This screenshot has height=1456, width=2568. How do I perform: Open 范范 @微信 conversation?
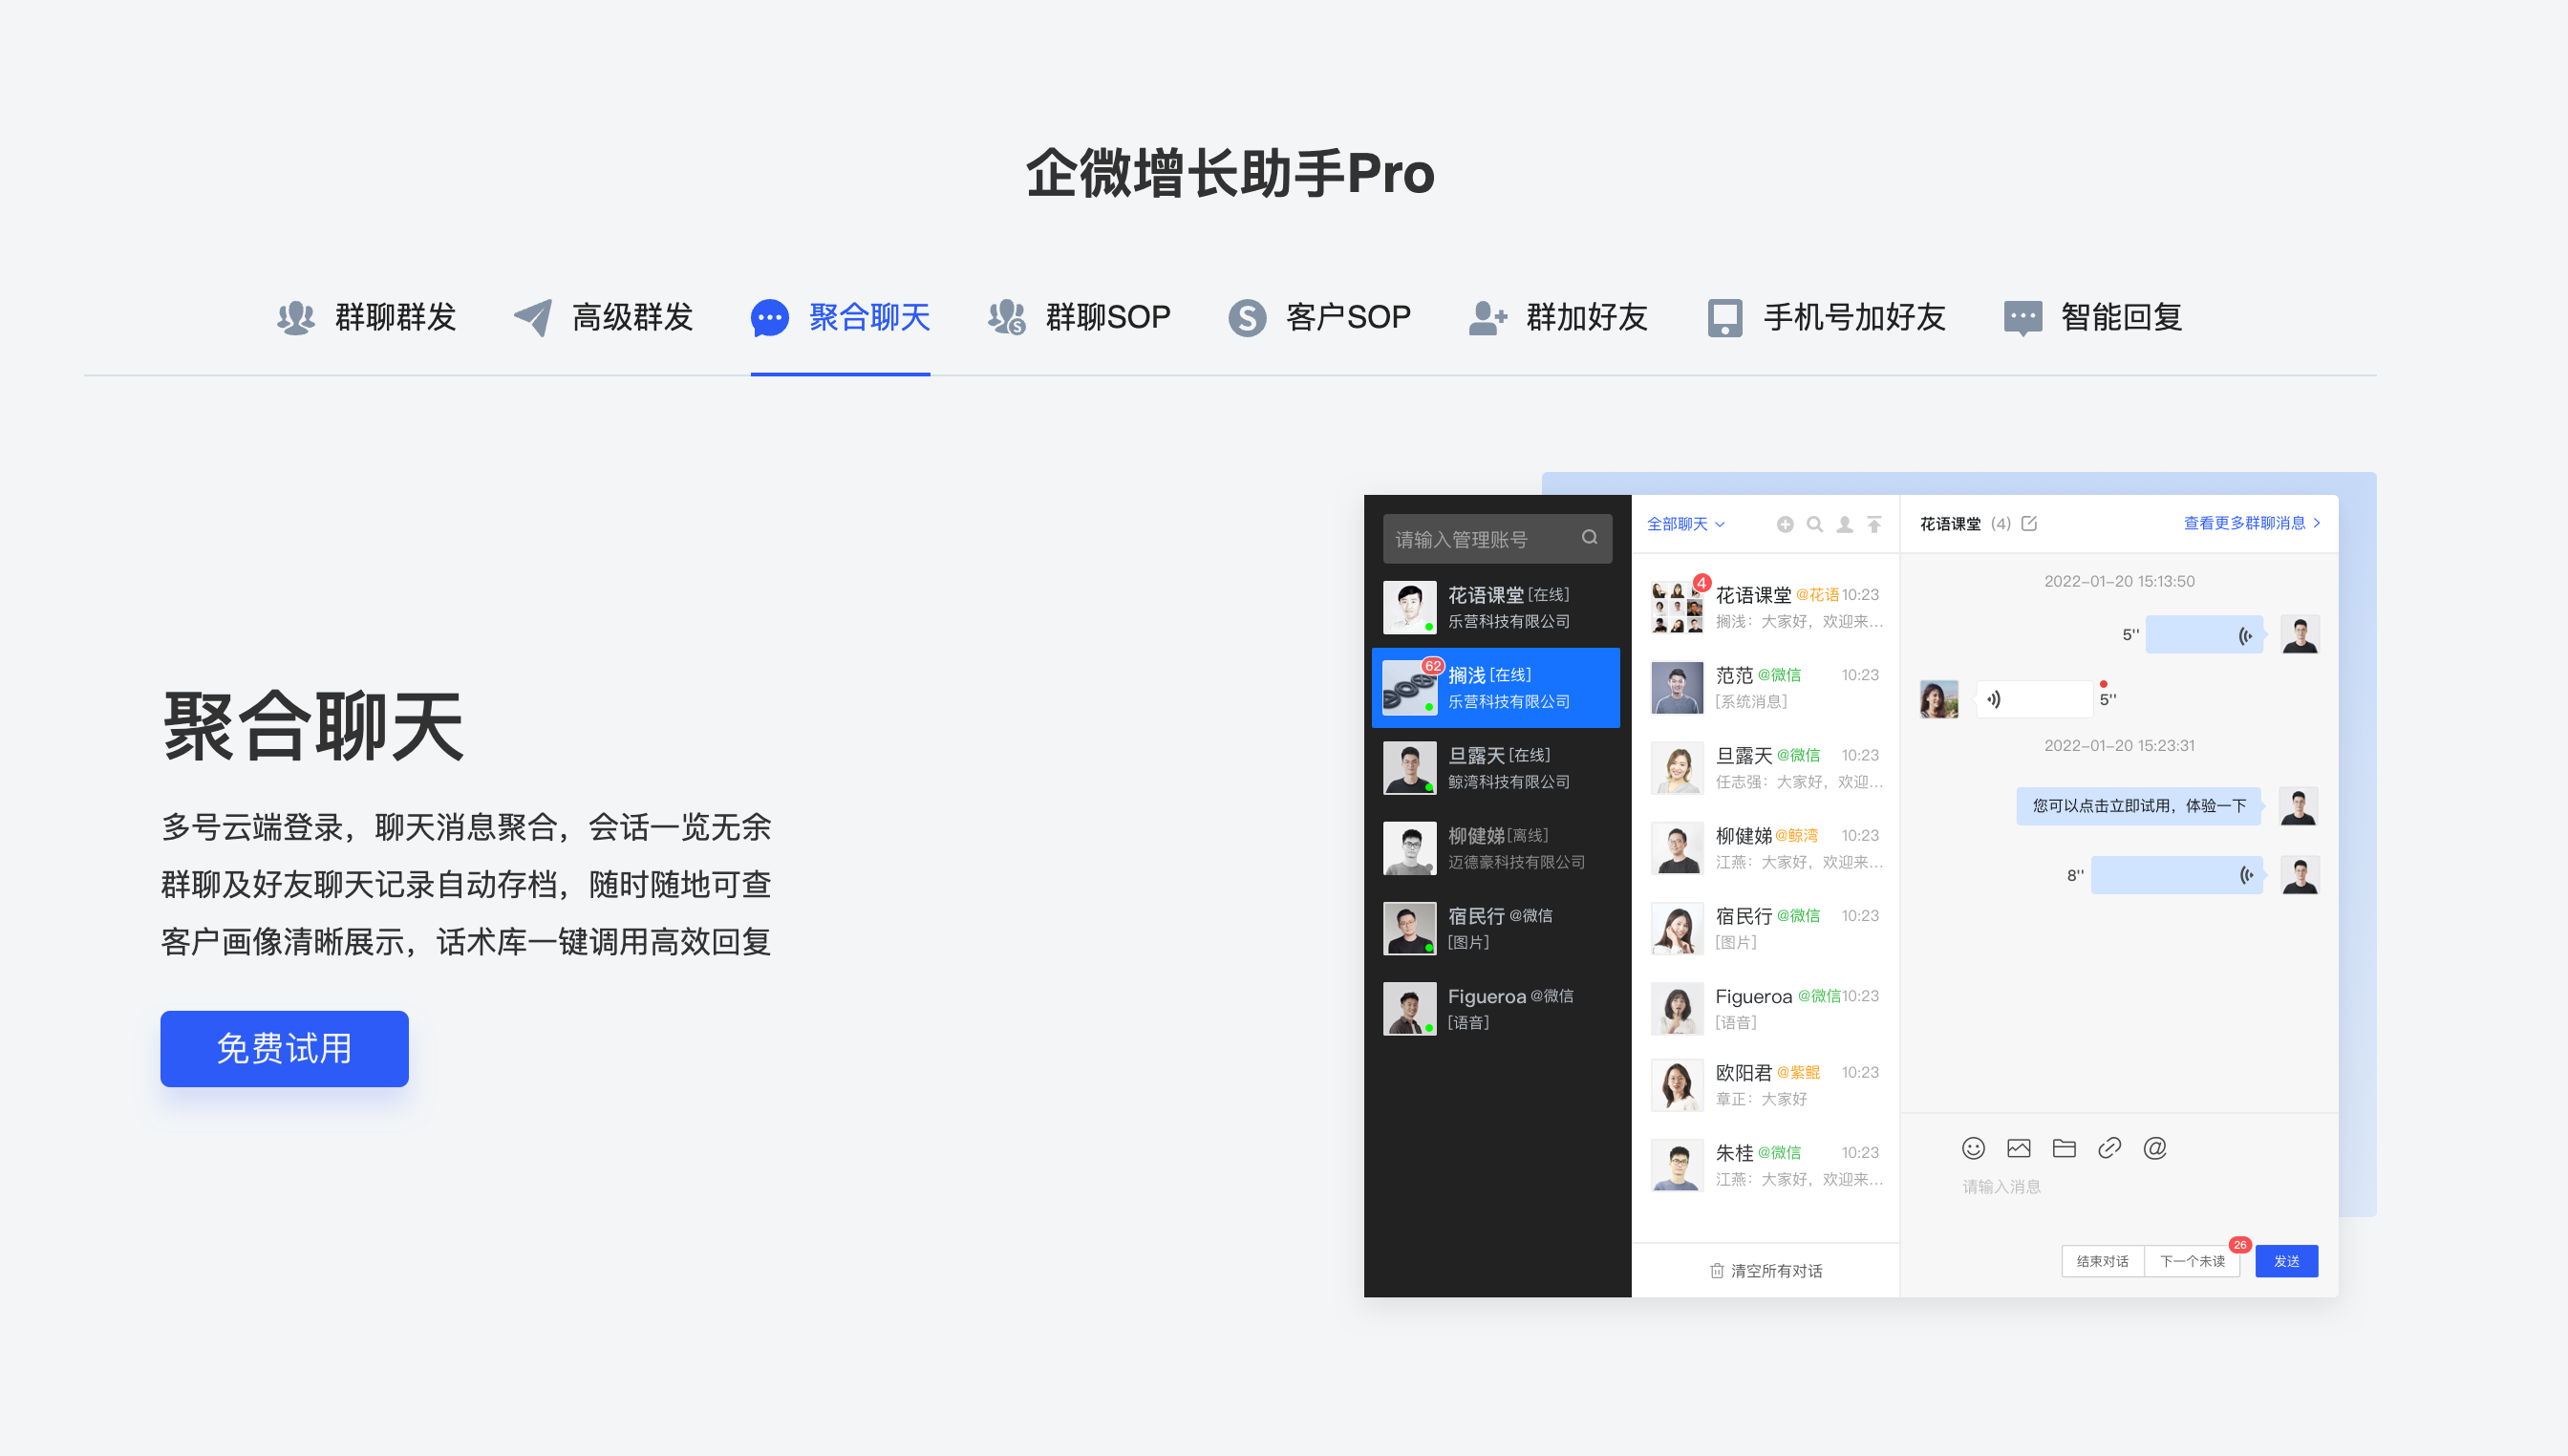1765,687
